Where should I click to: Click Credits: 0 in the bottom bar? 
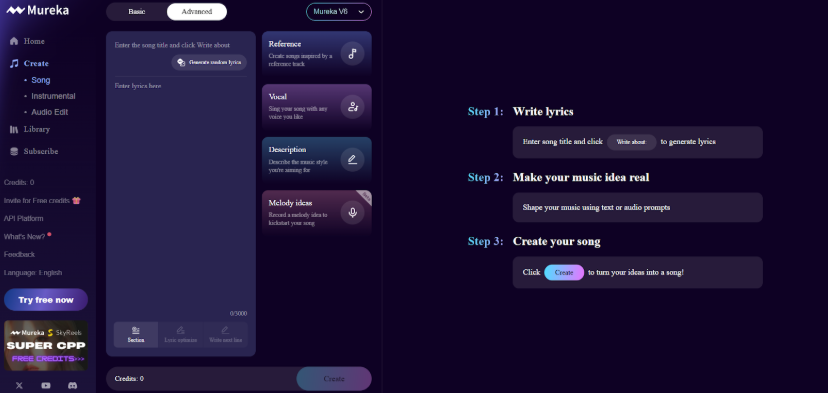[x=129, y=379]
